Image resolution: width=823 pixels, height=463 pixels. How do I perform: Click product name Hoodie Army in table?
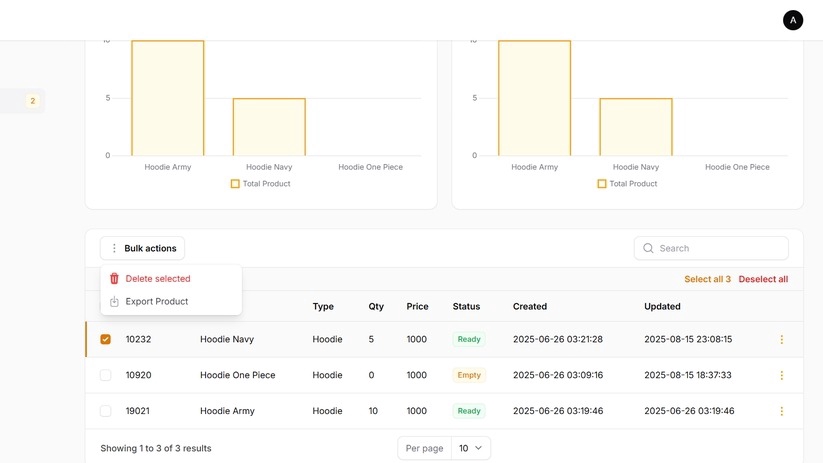(x=227, y=411)
